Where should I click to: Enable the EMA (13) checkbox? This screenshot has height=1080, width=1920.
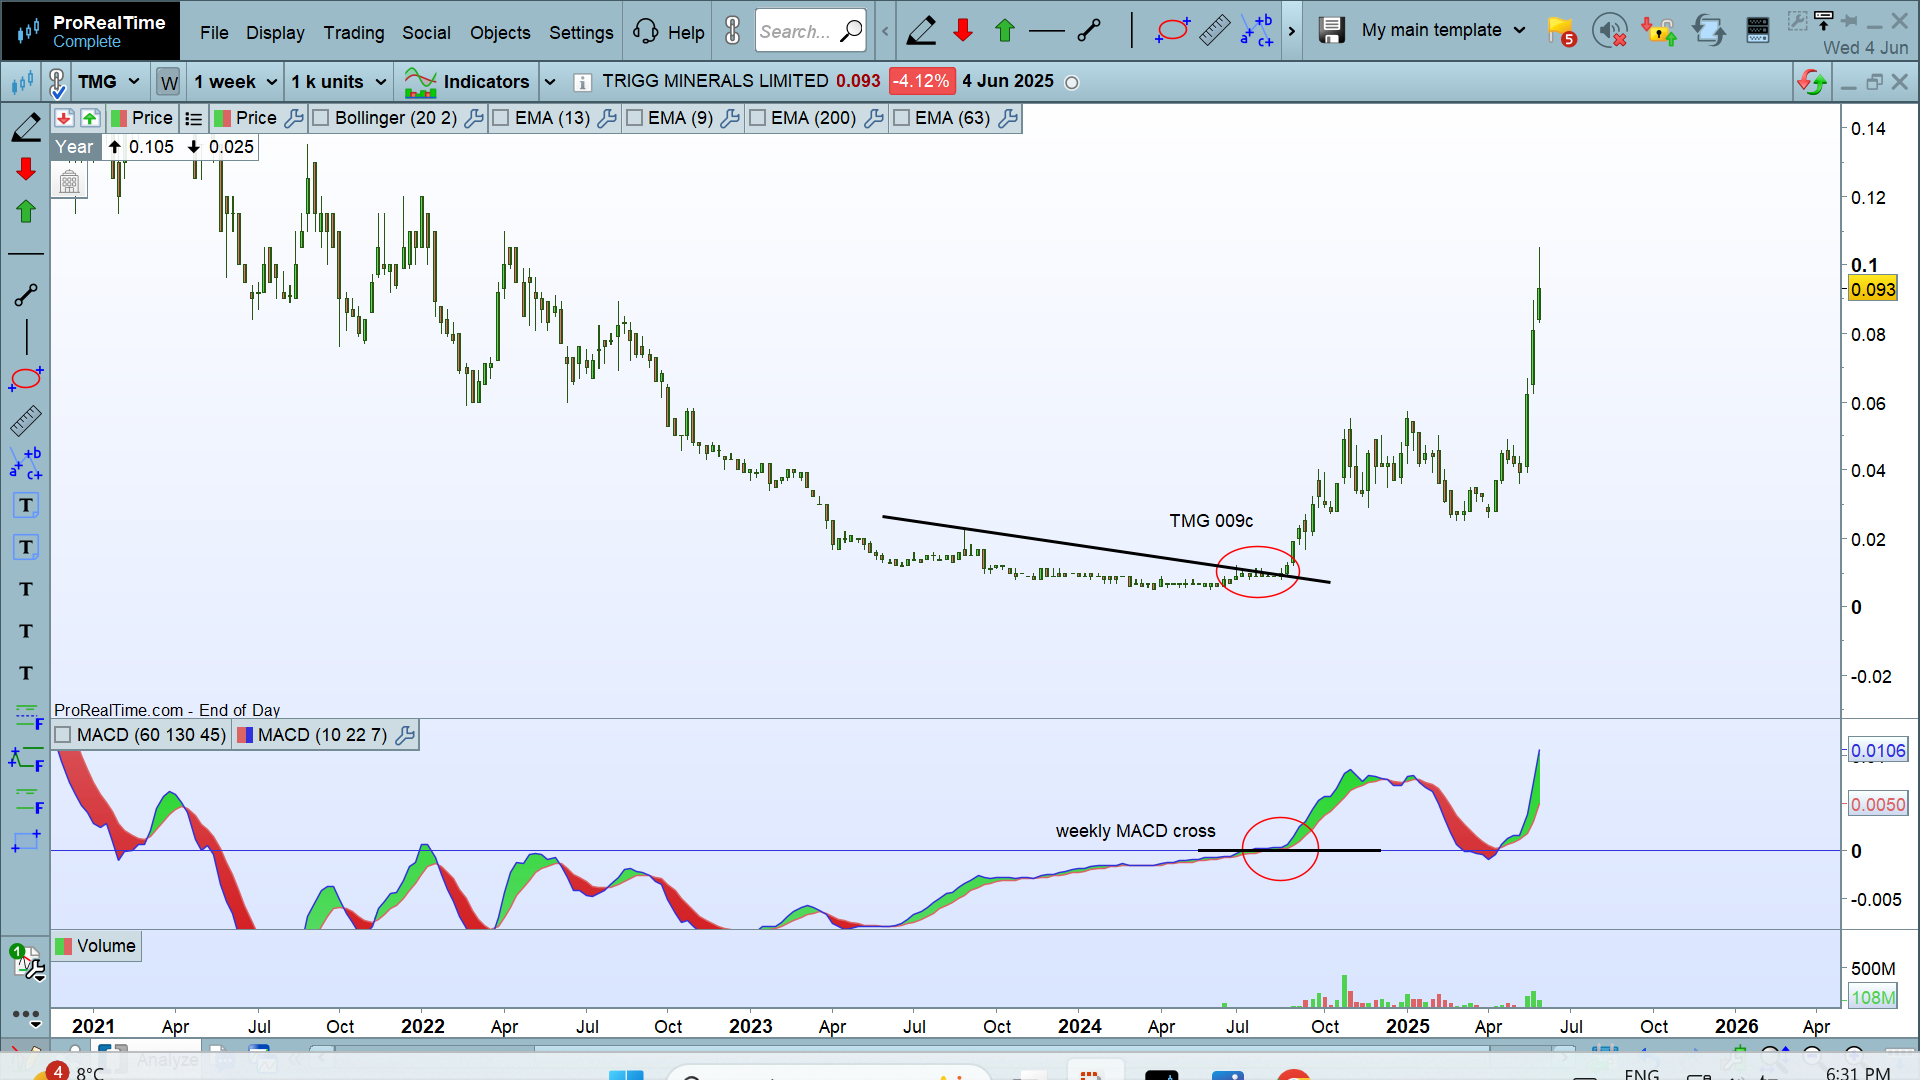click(501, 118)
